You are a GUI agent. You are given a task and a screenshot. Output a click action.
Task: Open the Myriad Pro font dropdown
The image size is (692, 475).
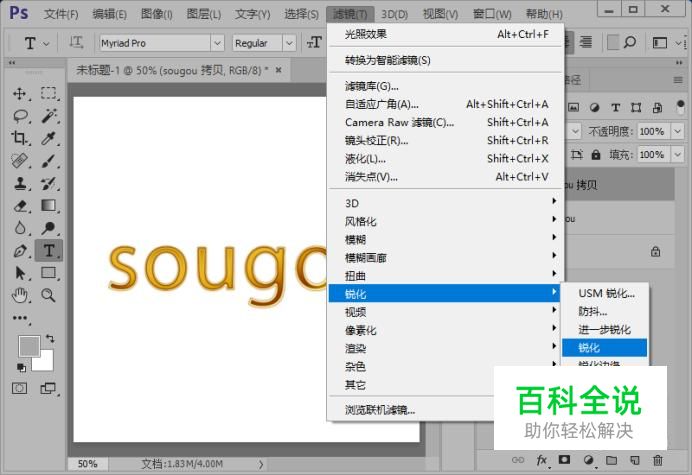[x=217, y=43]
